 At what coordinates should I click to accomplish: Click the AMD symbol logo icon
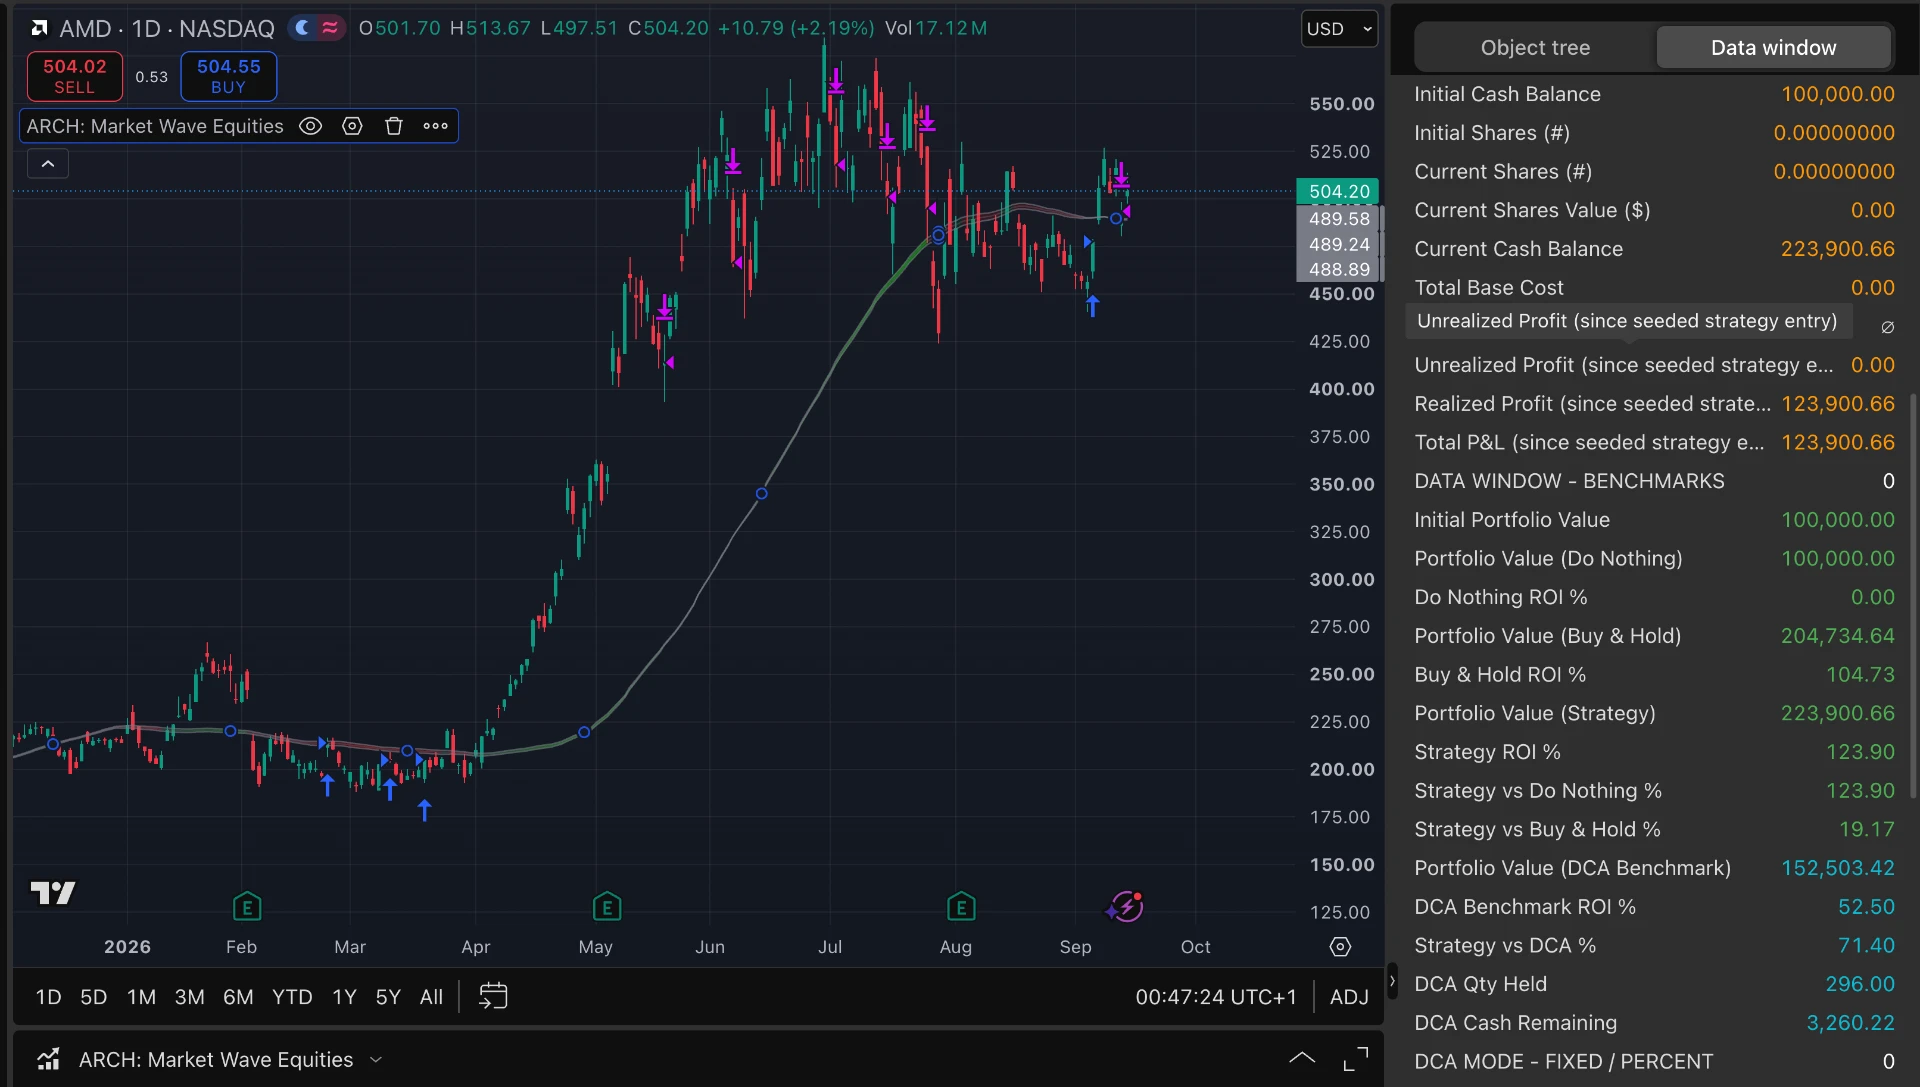[39, 28]
